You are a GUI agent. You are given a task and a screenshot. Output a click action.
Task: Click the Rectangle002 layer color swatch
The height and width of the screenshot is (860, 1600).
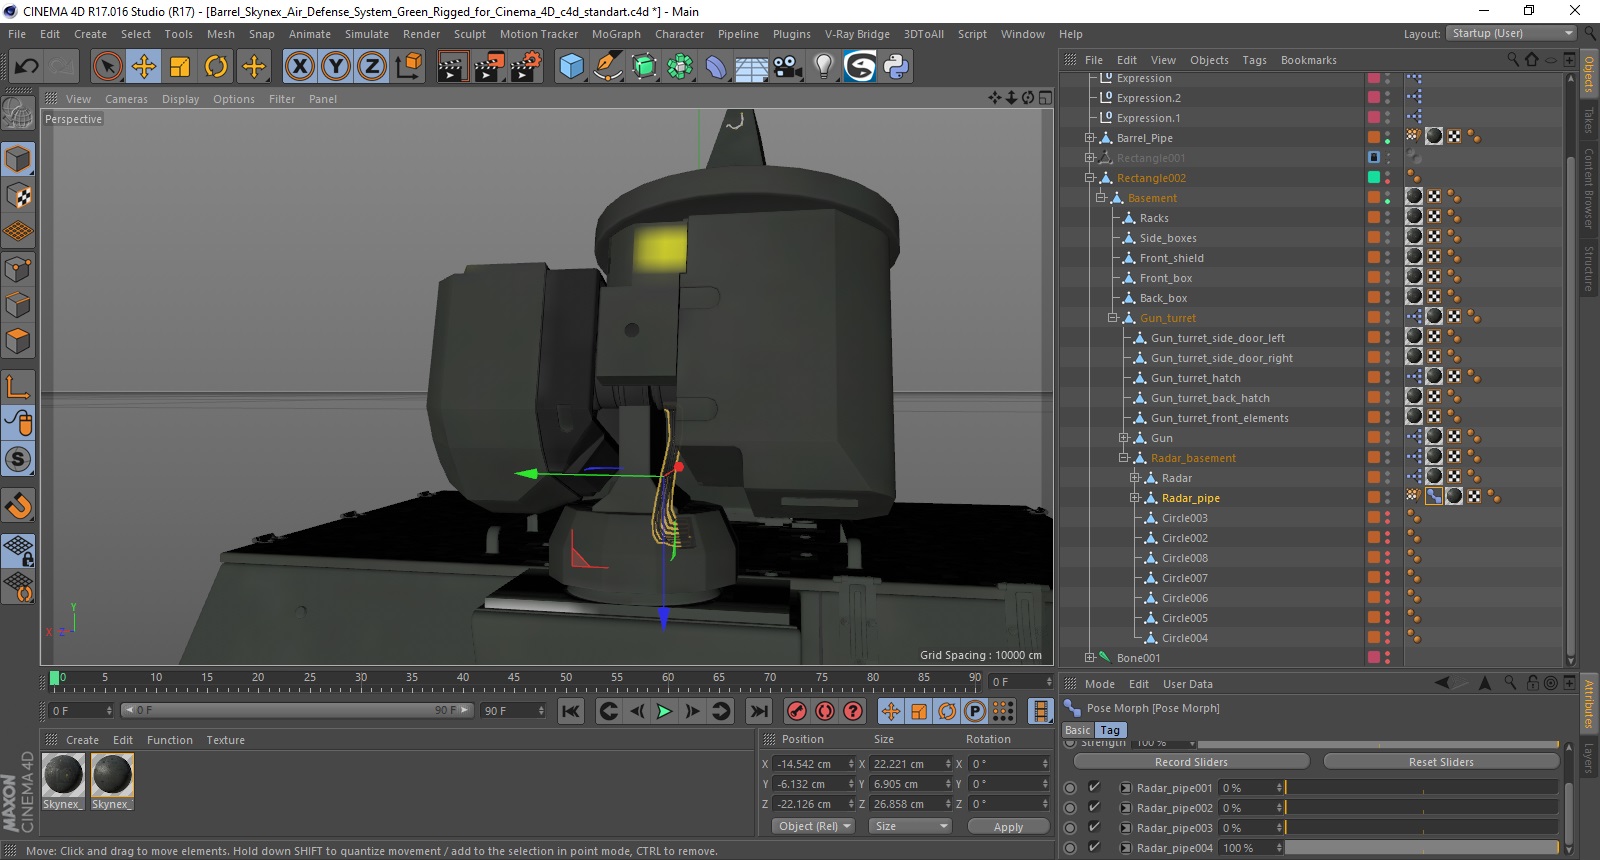(1374, 178)
